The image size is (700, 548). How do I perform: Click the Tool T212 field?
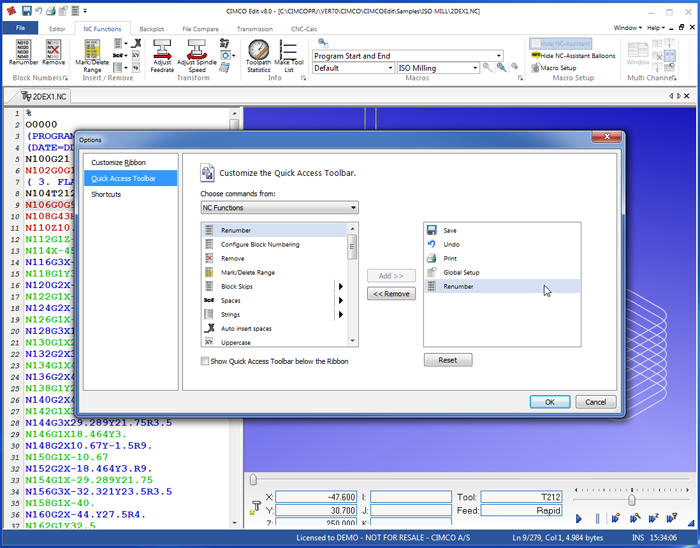point(521,497)
